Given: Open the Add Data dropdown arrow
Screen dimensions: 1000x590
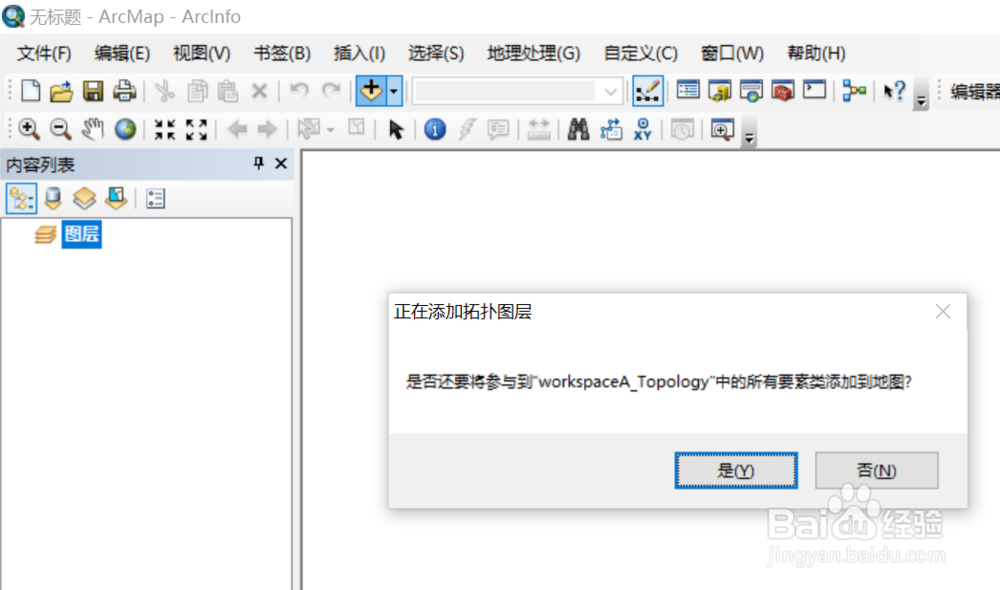Looking at the screenshot, I should point(394,91).
